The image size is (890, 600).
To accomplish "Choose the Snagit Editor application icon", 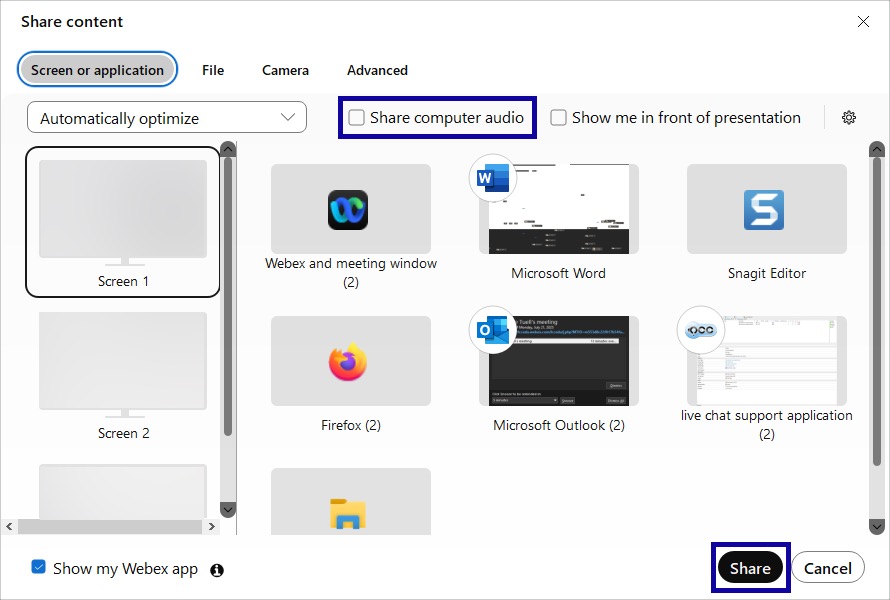I will pyautogui.click(x=764, y=209).
